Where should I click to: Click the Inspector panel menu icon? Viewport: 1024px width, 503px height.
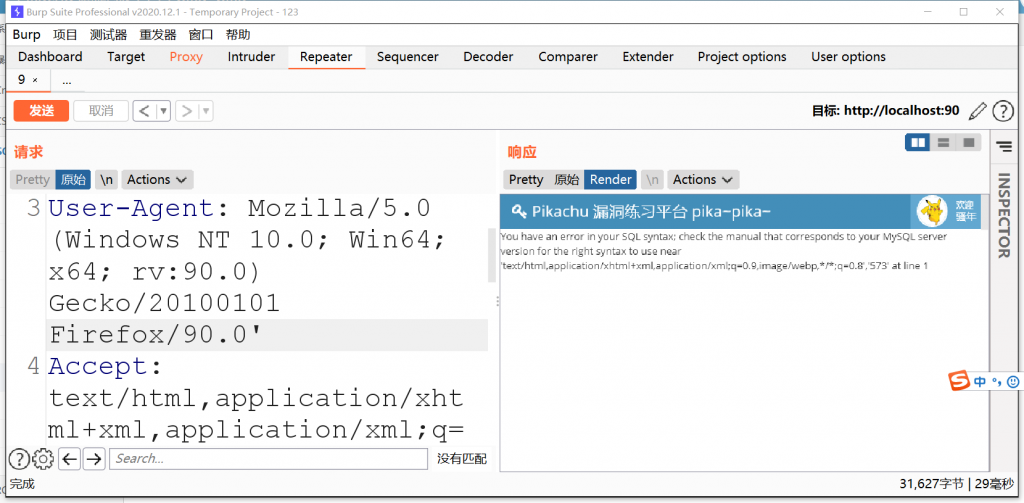tap(1004, 147)
